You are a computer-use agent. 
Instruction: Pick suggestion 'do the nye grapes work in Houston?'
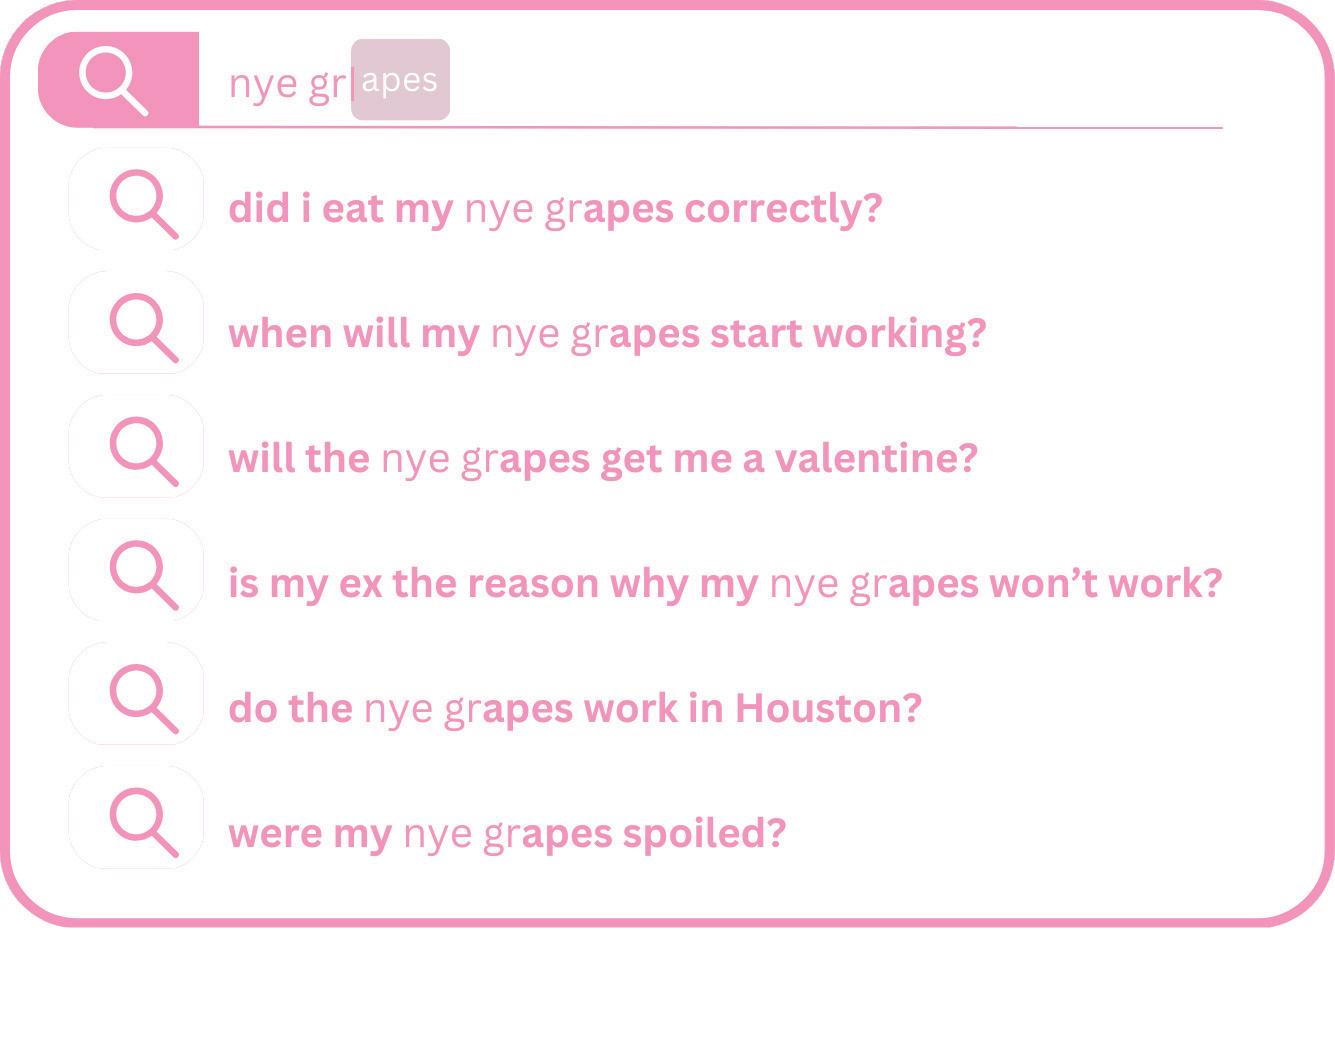pos(575,708)
